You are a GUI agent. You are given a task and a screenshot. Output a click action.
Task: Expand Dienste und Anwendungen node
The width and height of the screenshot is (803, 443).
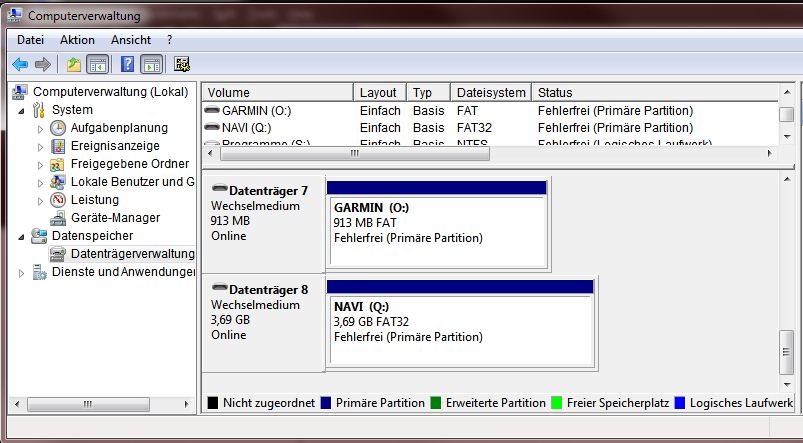(21, 273)
